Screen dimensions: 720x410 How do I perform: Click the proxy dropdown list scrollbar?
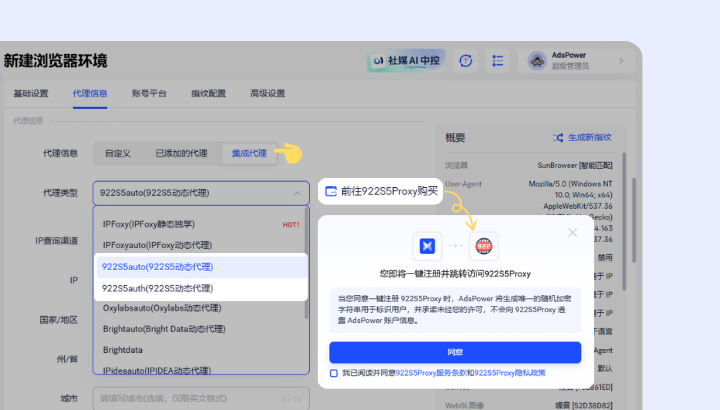pos(306,263)
